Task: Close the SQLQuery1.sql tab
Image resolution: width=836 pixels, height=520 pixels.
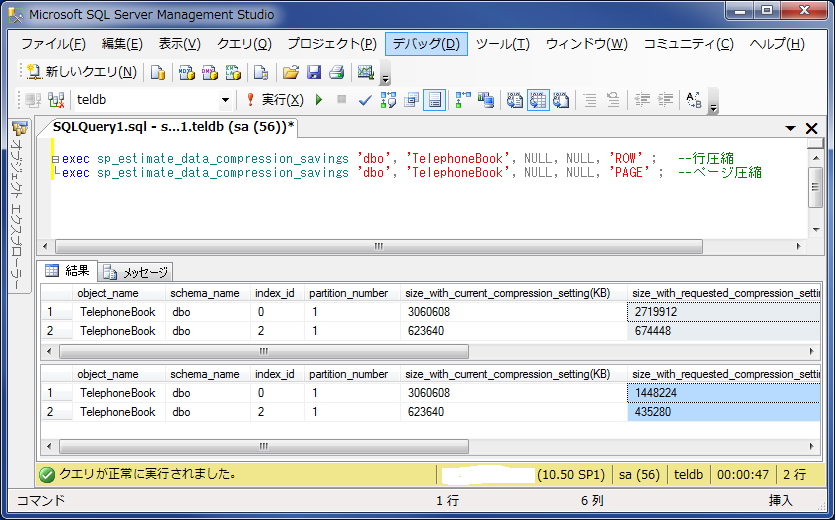Action: [x=811, y=128]
